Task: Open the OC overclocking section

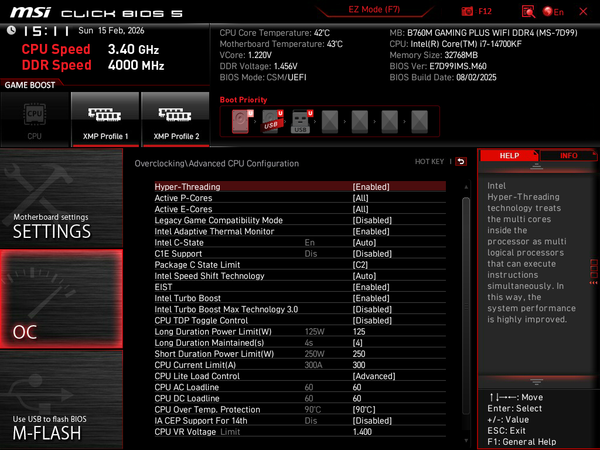Action: tap(61, 299)
